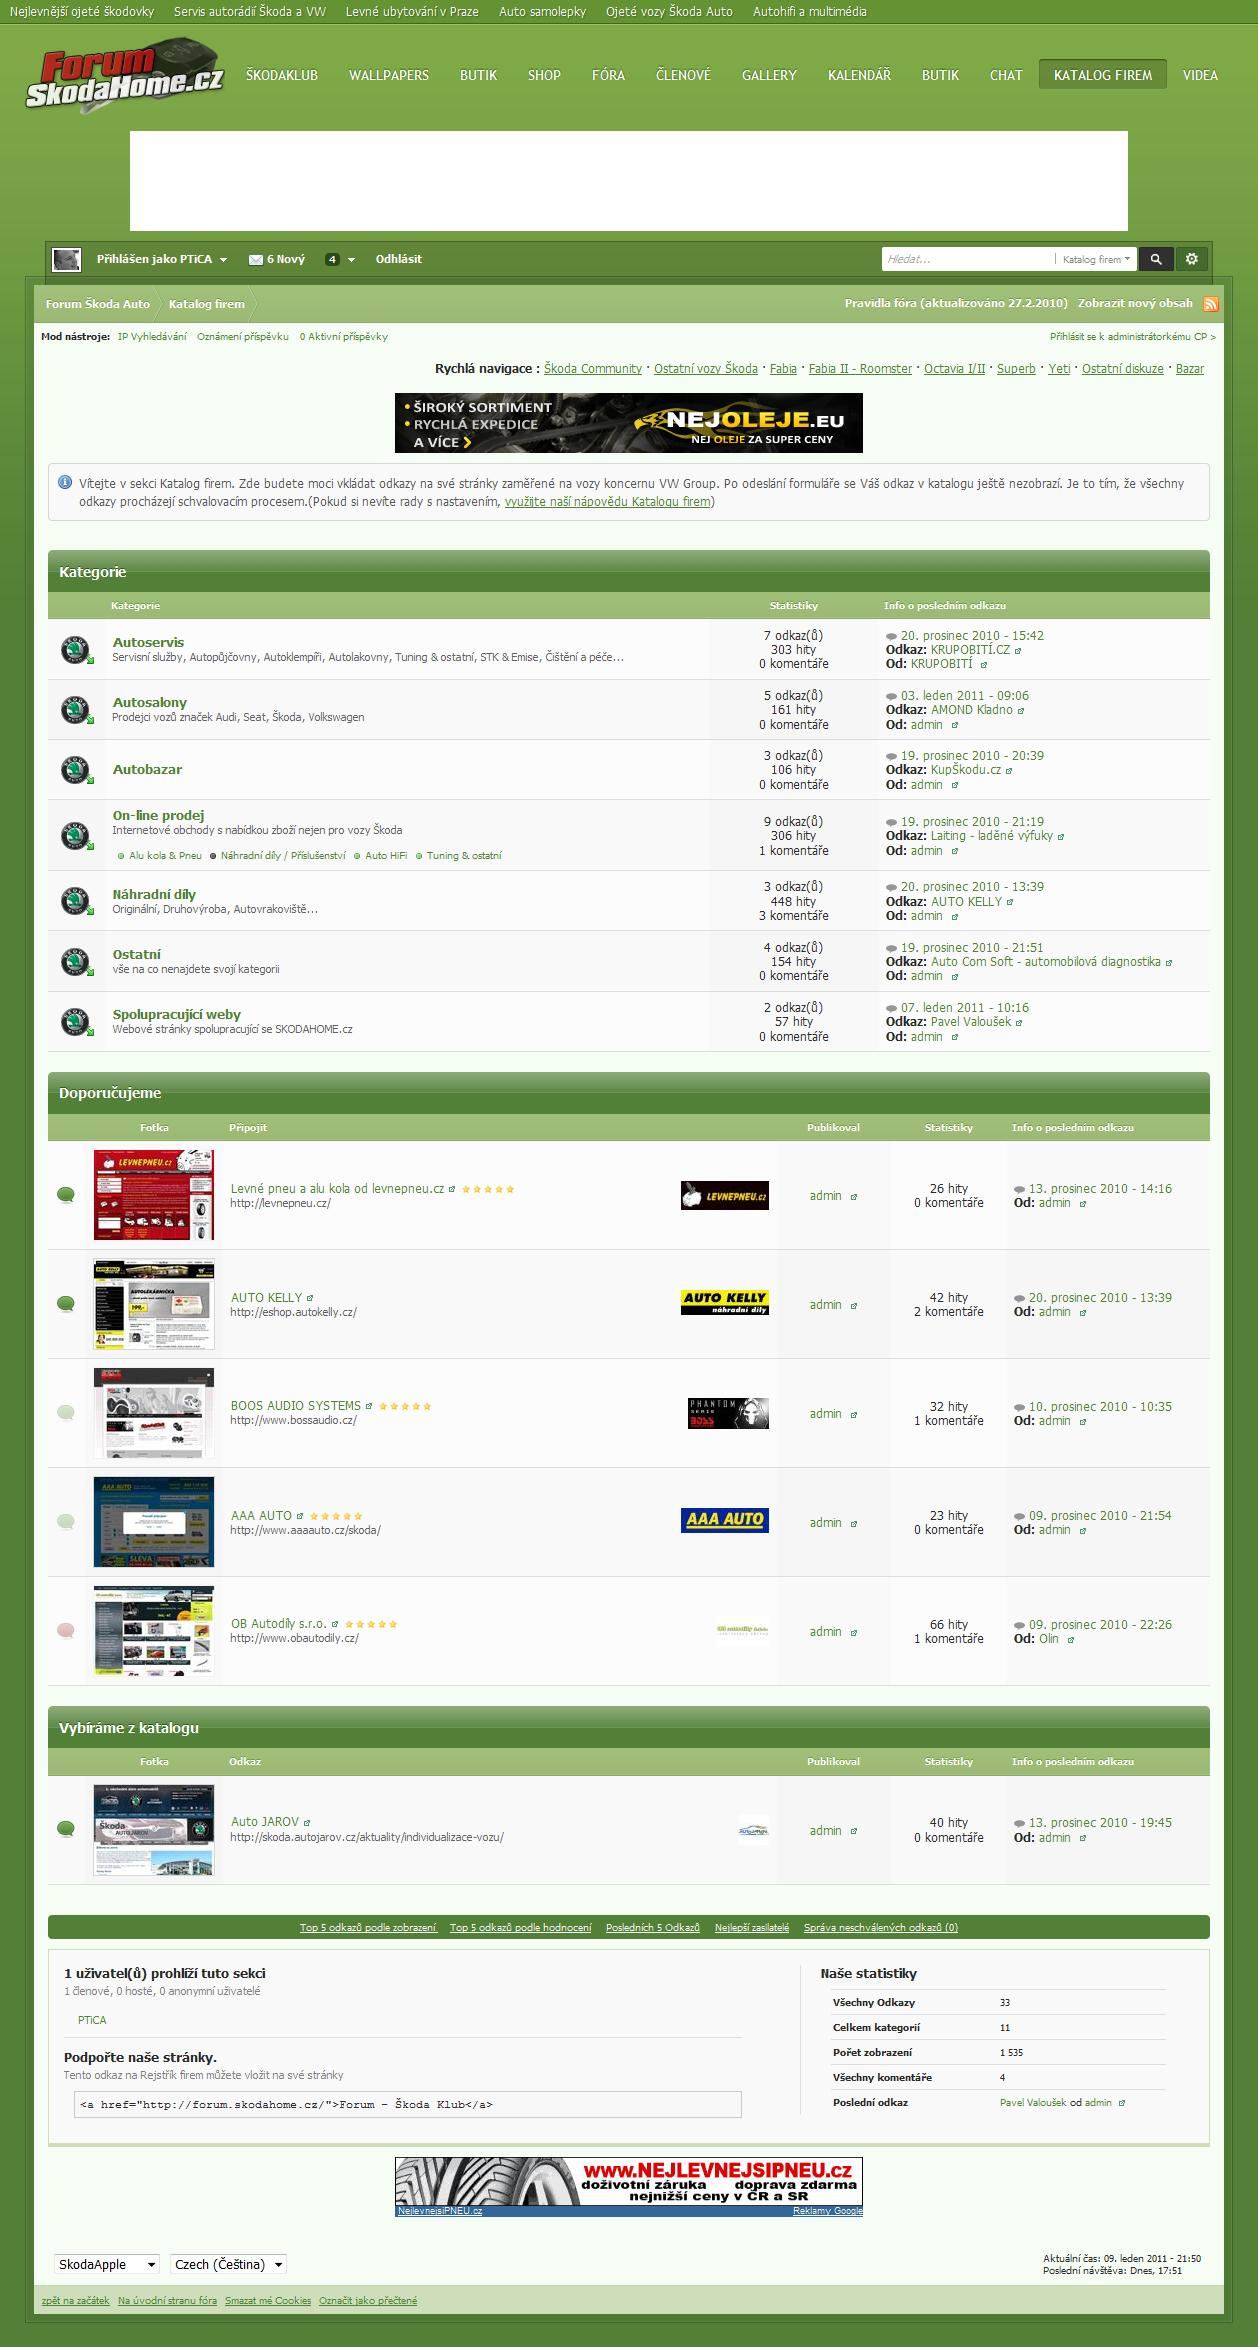Click the Phantom Boss audio logo
Viewport: 1258px width, 2347px height.
tap(728, 1413)
